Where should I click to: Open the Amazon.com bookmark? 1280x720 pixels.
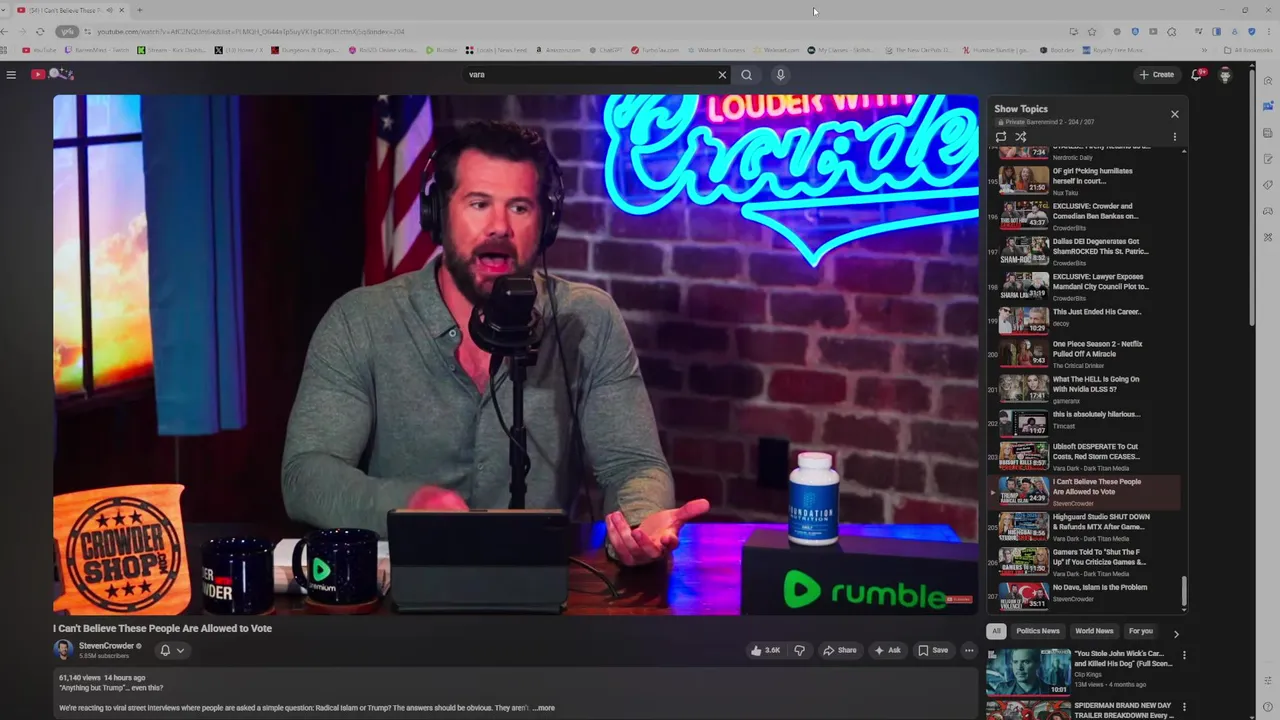click(x=558, y=49)
